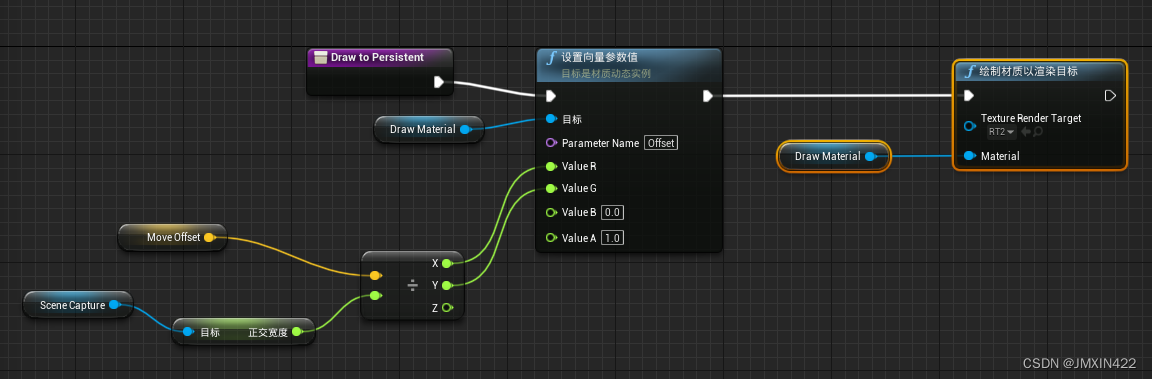Click the 正交宽度 label on the green node
Image resolution: width=1152 pixels, height=379 pixels.
(x=269, y=332)
